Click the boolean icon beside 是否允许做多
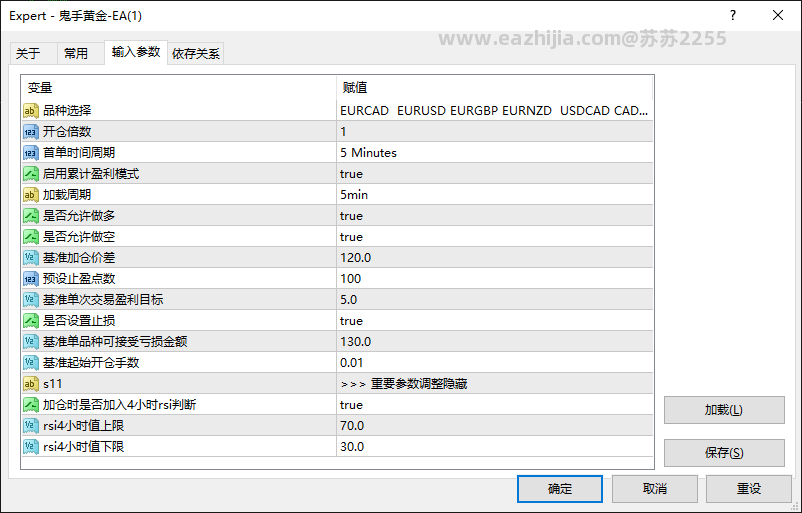 click(31, 216)
